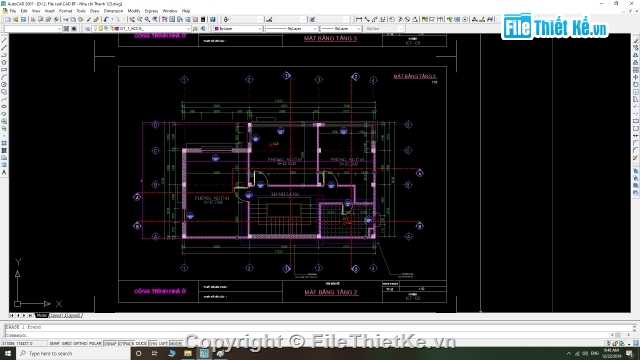Image resolution: width=640 pixels, height=360 pixels.
Task: Click the MODEL button in status bar
Action: (176, 344)
